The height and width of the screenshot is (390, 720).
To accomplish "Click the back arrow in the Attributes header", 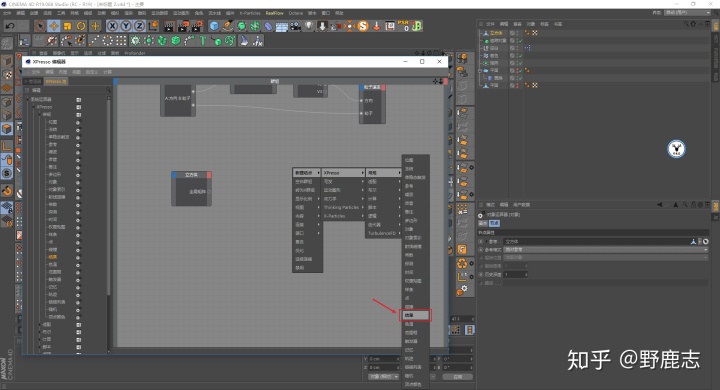I will pyautogui.click(x=660, y=205).
